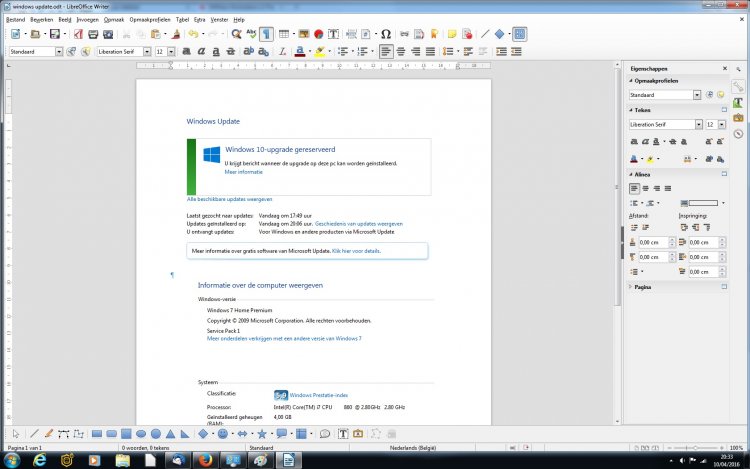Toggle formatting marks (pilcrow) in toolbar
Viewport: 750px width, 469px height.
click(x=267, y=33)
